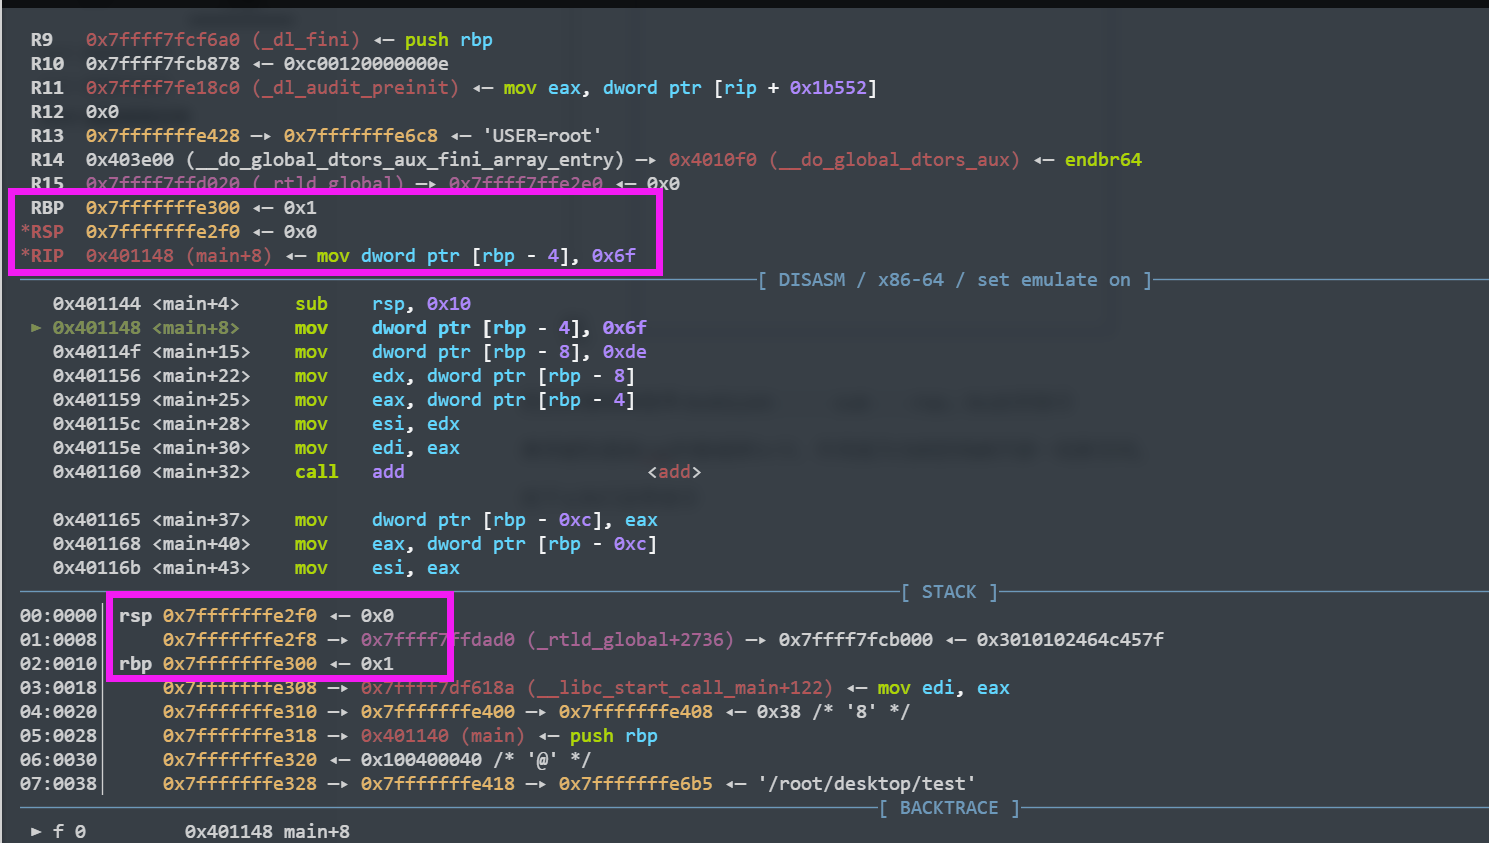Click the 0x6f immediate in RIP row

point(613,256)
